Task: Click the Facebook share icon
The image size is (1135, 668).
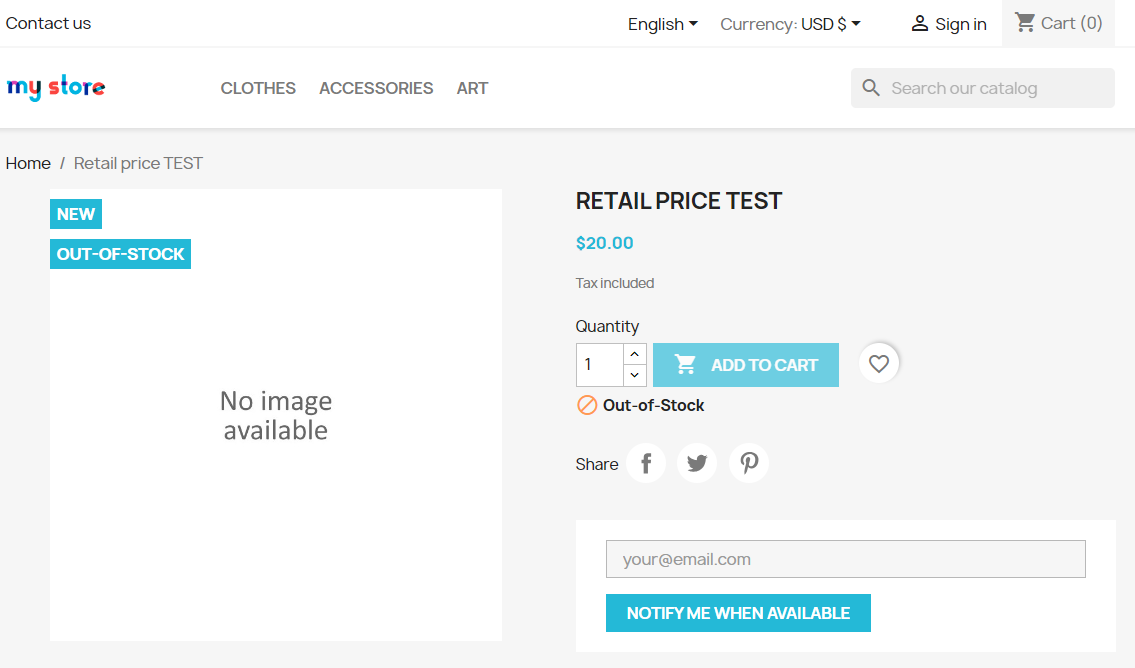Action: click(x=646, y=463)
